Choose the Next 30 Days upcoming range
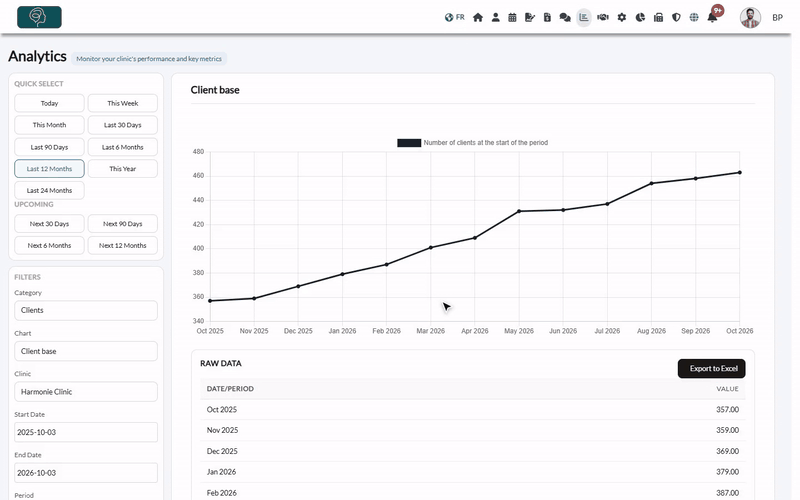The width and height of the screenshot is (800, 500). click(x=49, y=223)
